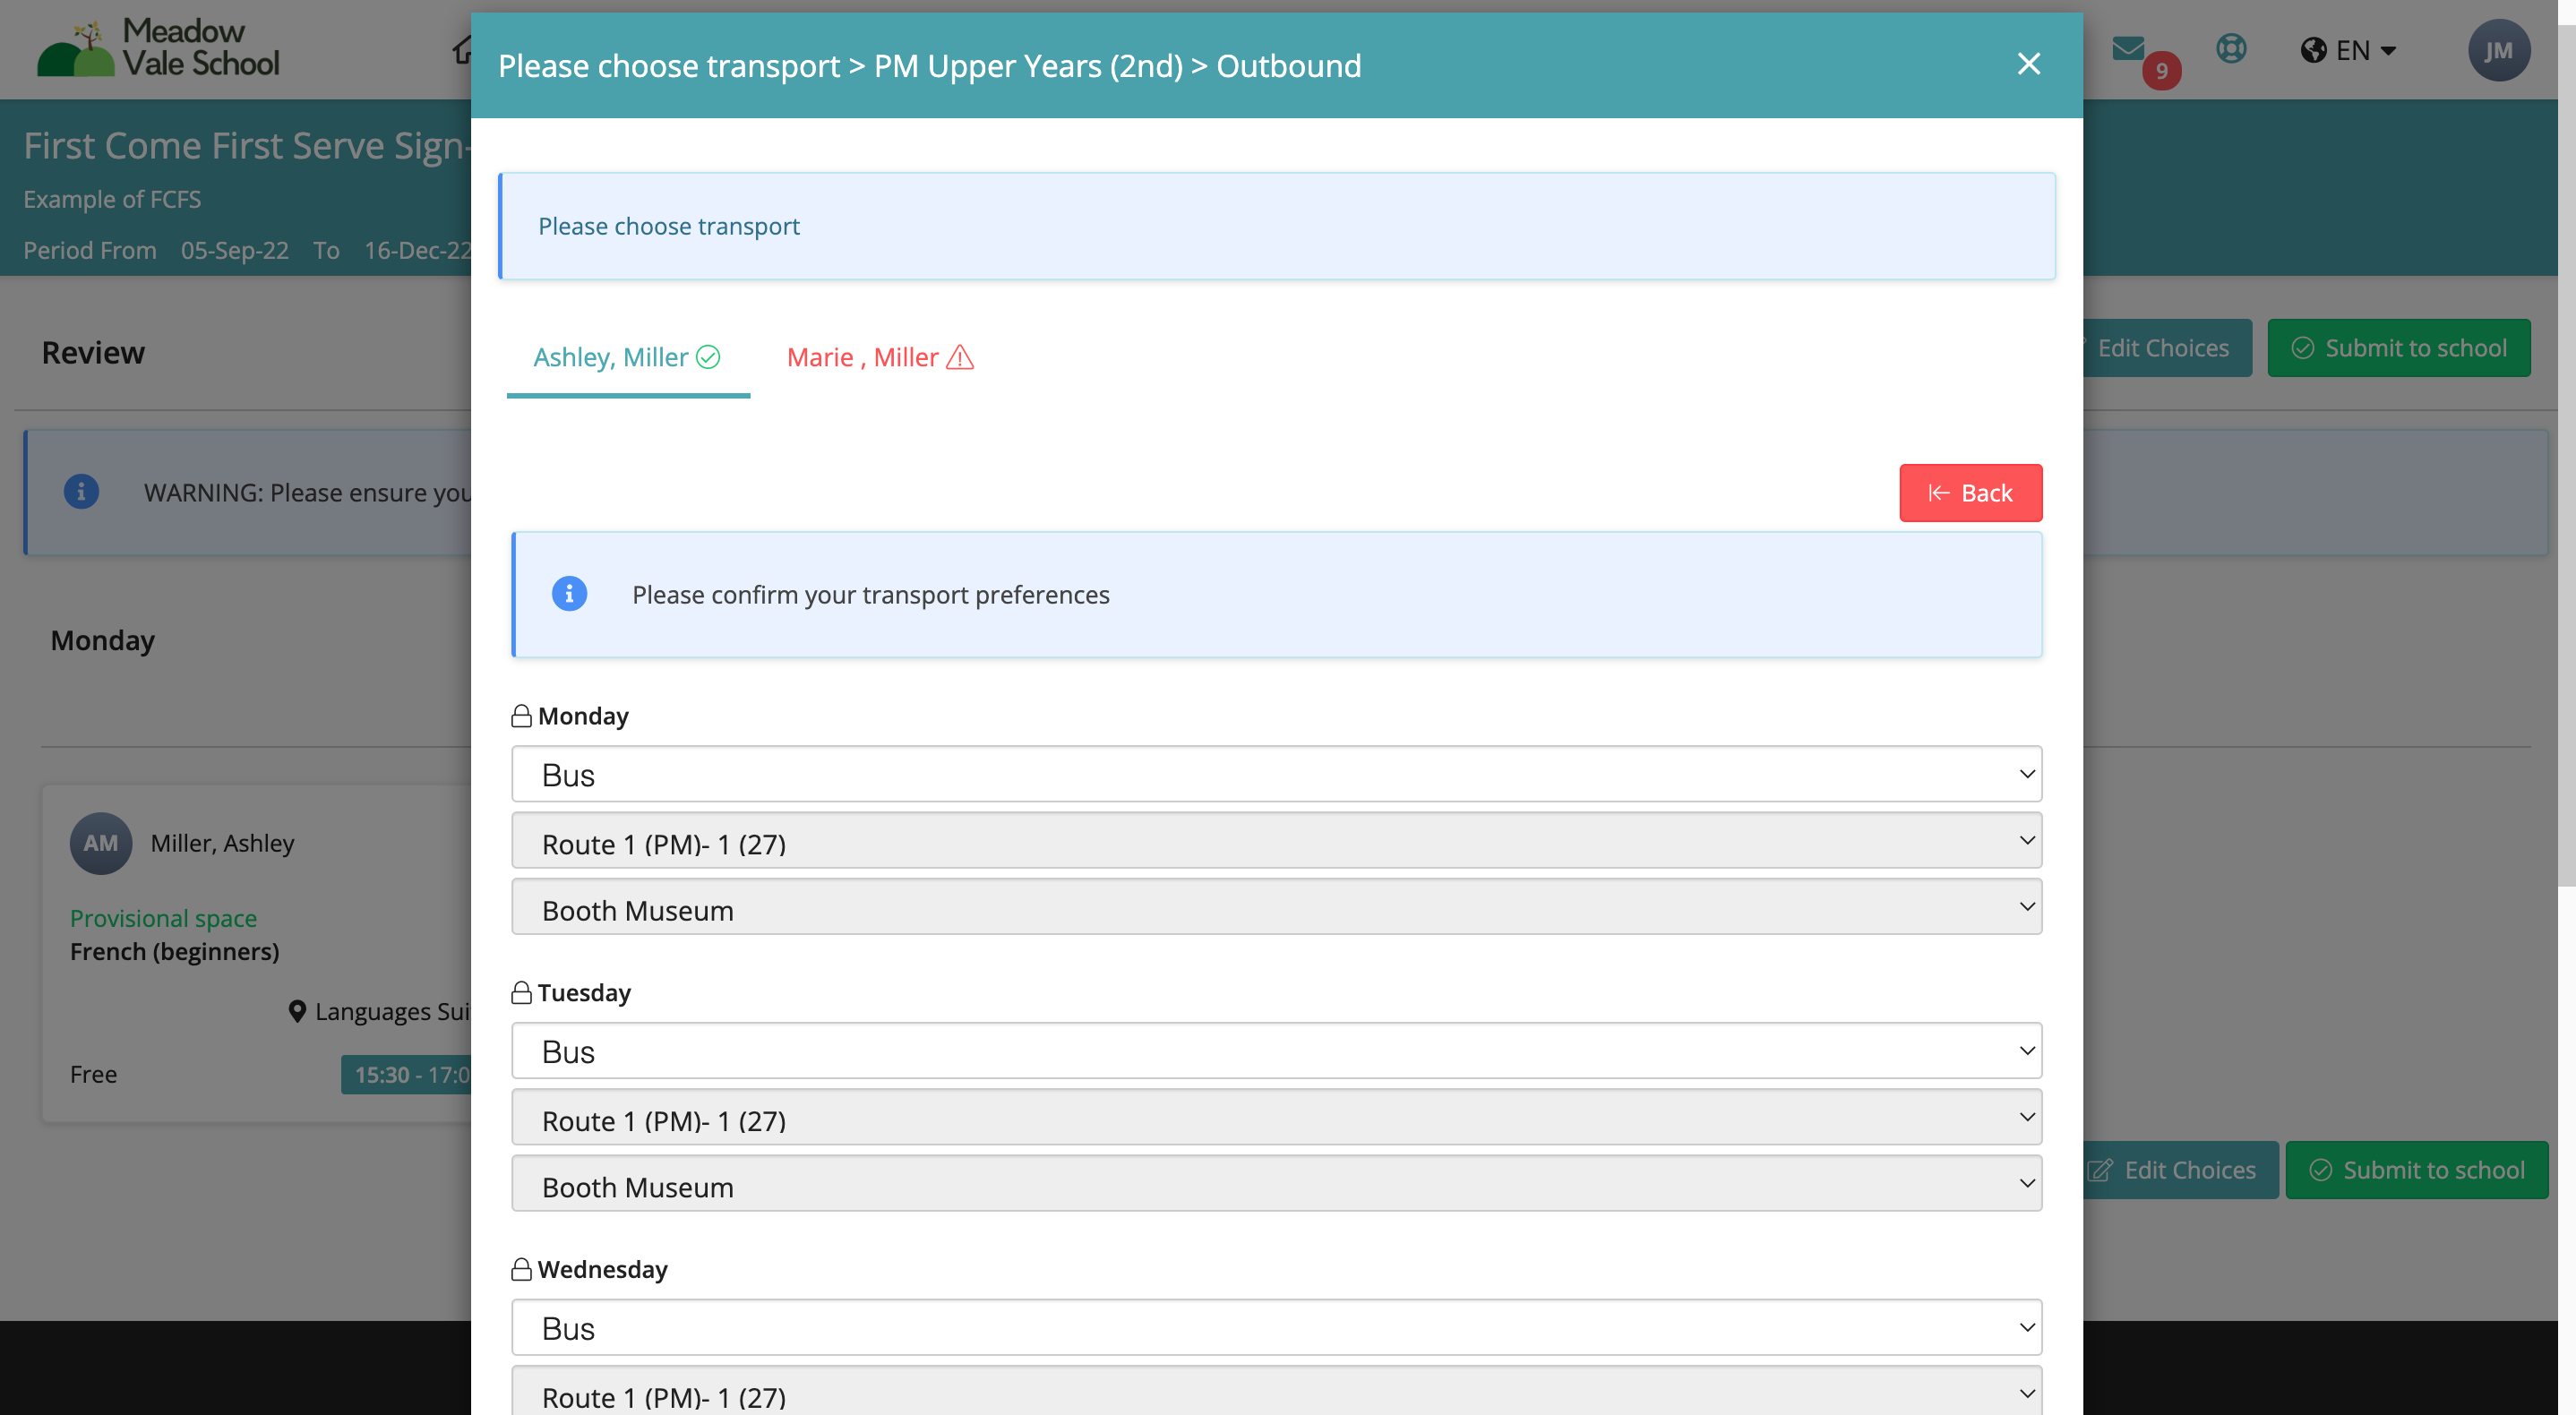Click the bottom Submit to school button
This screenshot has height=1415, width=2576.
coord(2416,1170)
